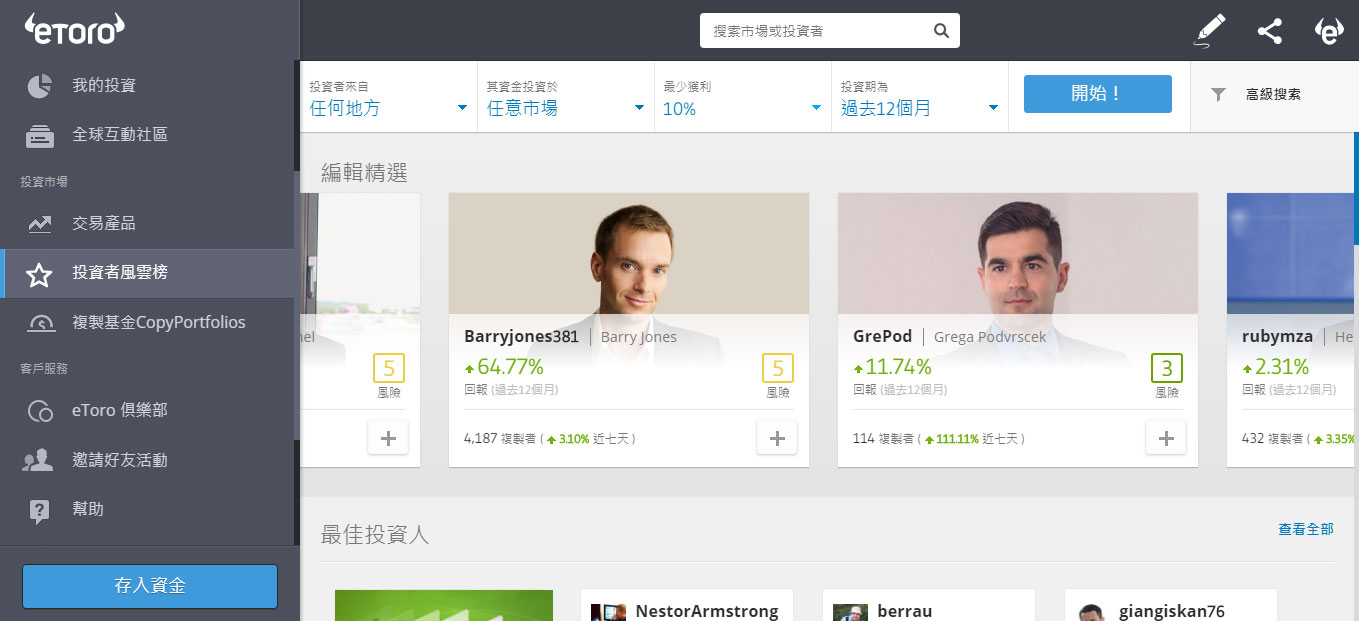Click the eToro bull logo icon top-right
The image size is (1359, 621).
coord(1329,31)
